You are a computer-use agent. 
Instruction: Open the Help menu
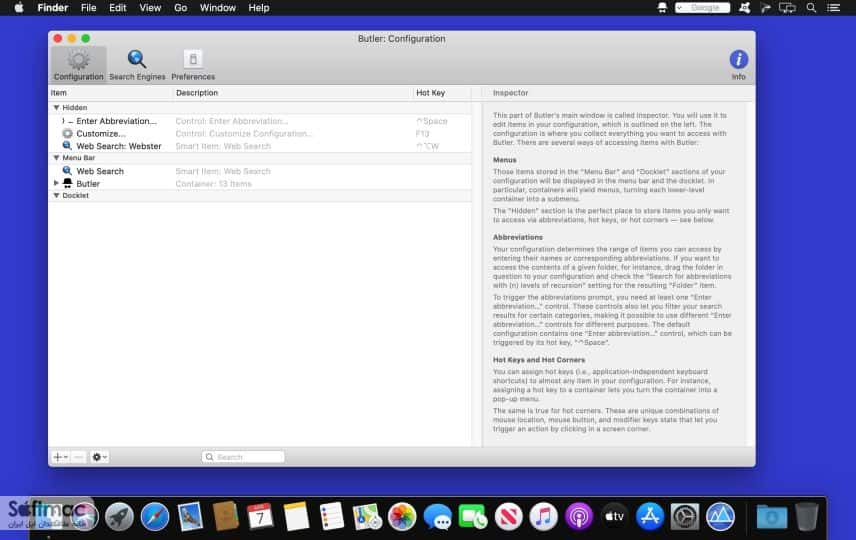pyautogui.click(x=259, y=8)
